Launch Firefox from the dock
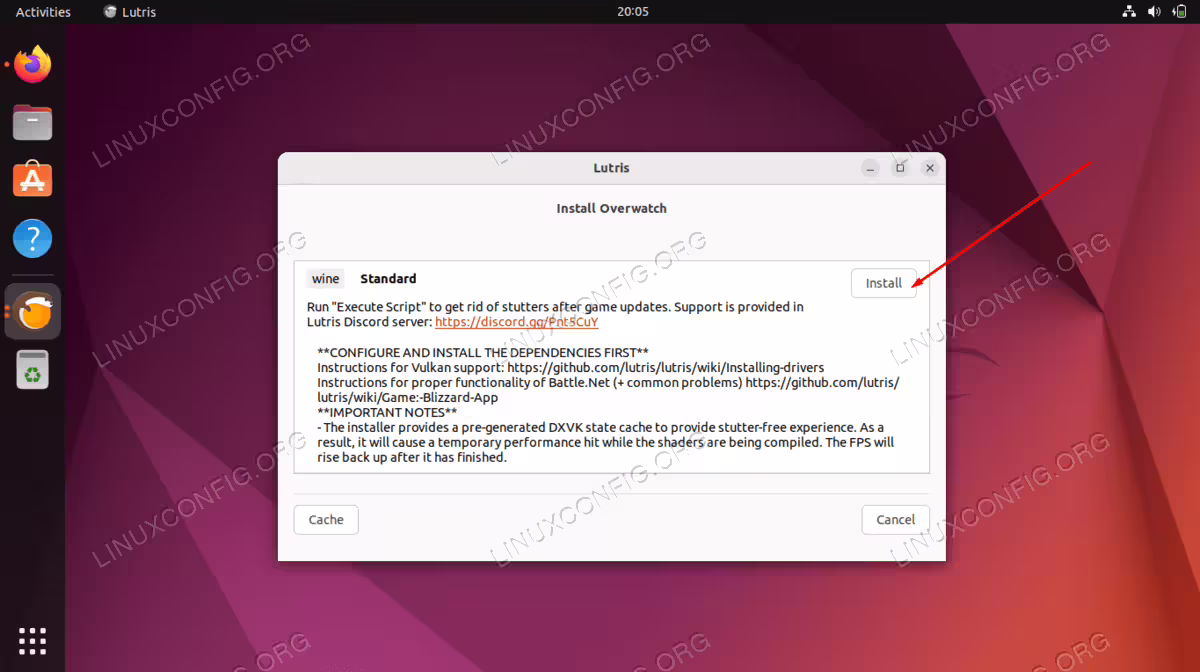 point(33,65)
